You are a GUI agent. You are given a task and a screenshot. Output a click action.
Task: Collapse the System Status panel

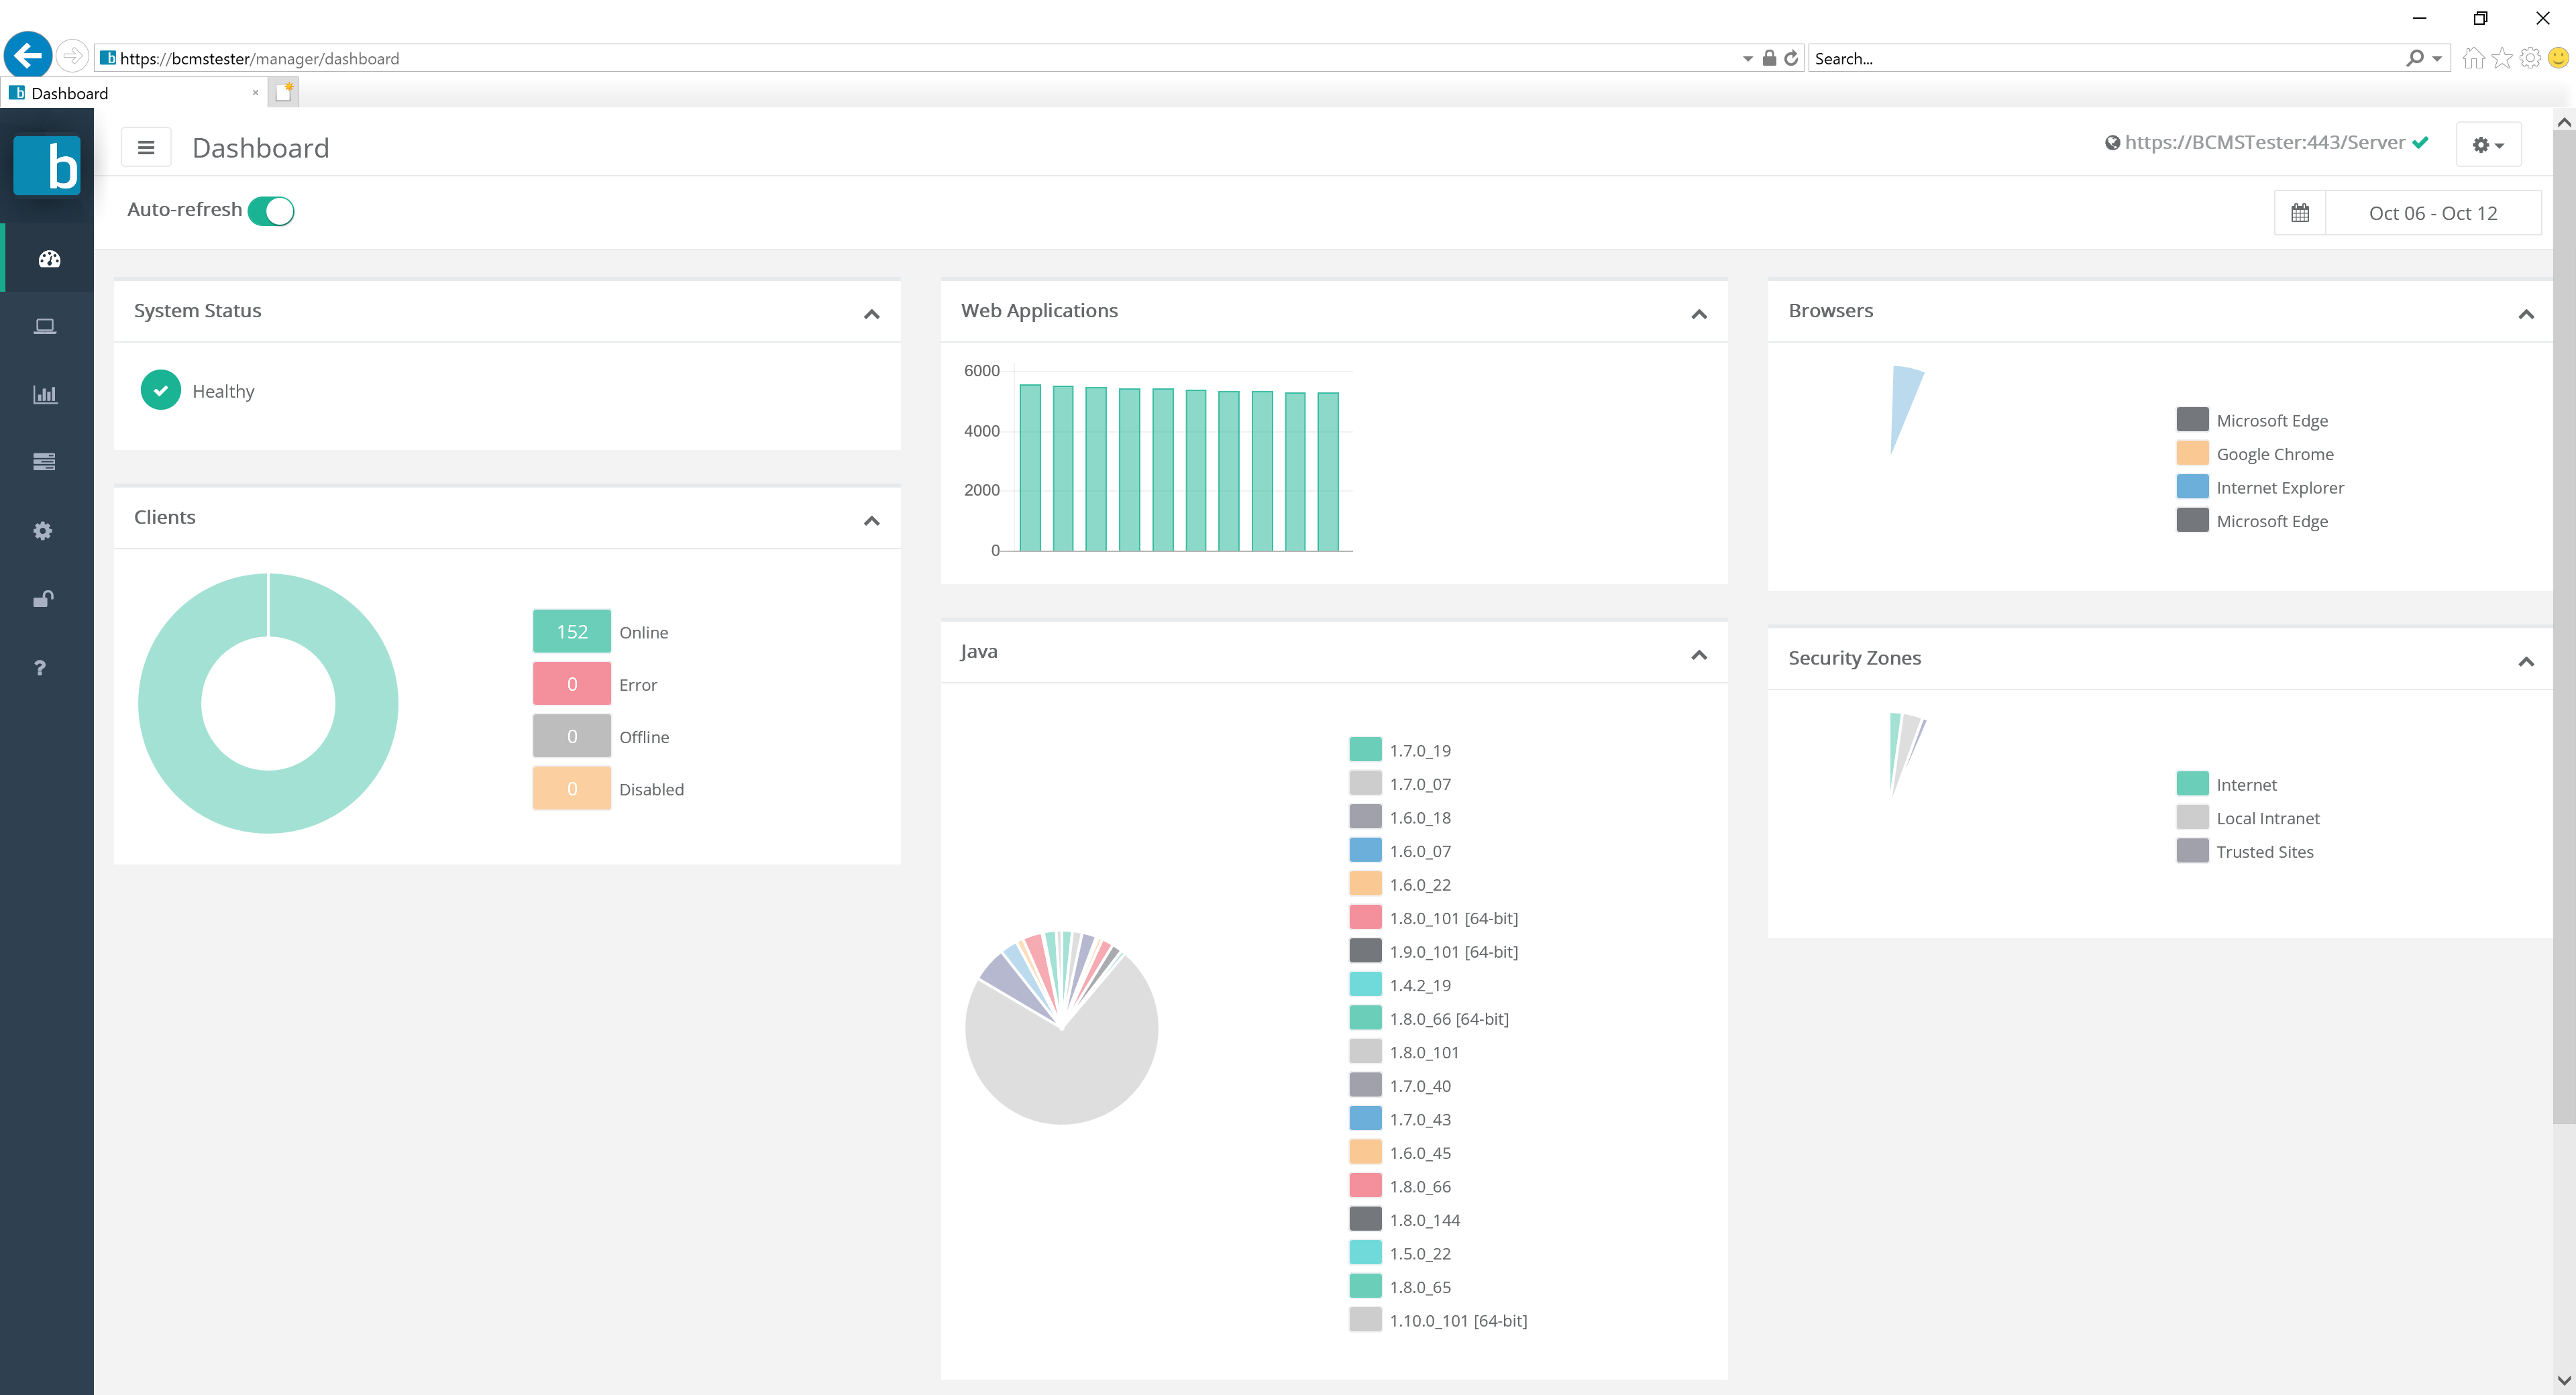(871, 314)
